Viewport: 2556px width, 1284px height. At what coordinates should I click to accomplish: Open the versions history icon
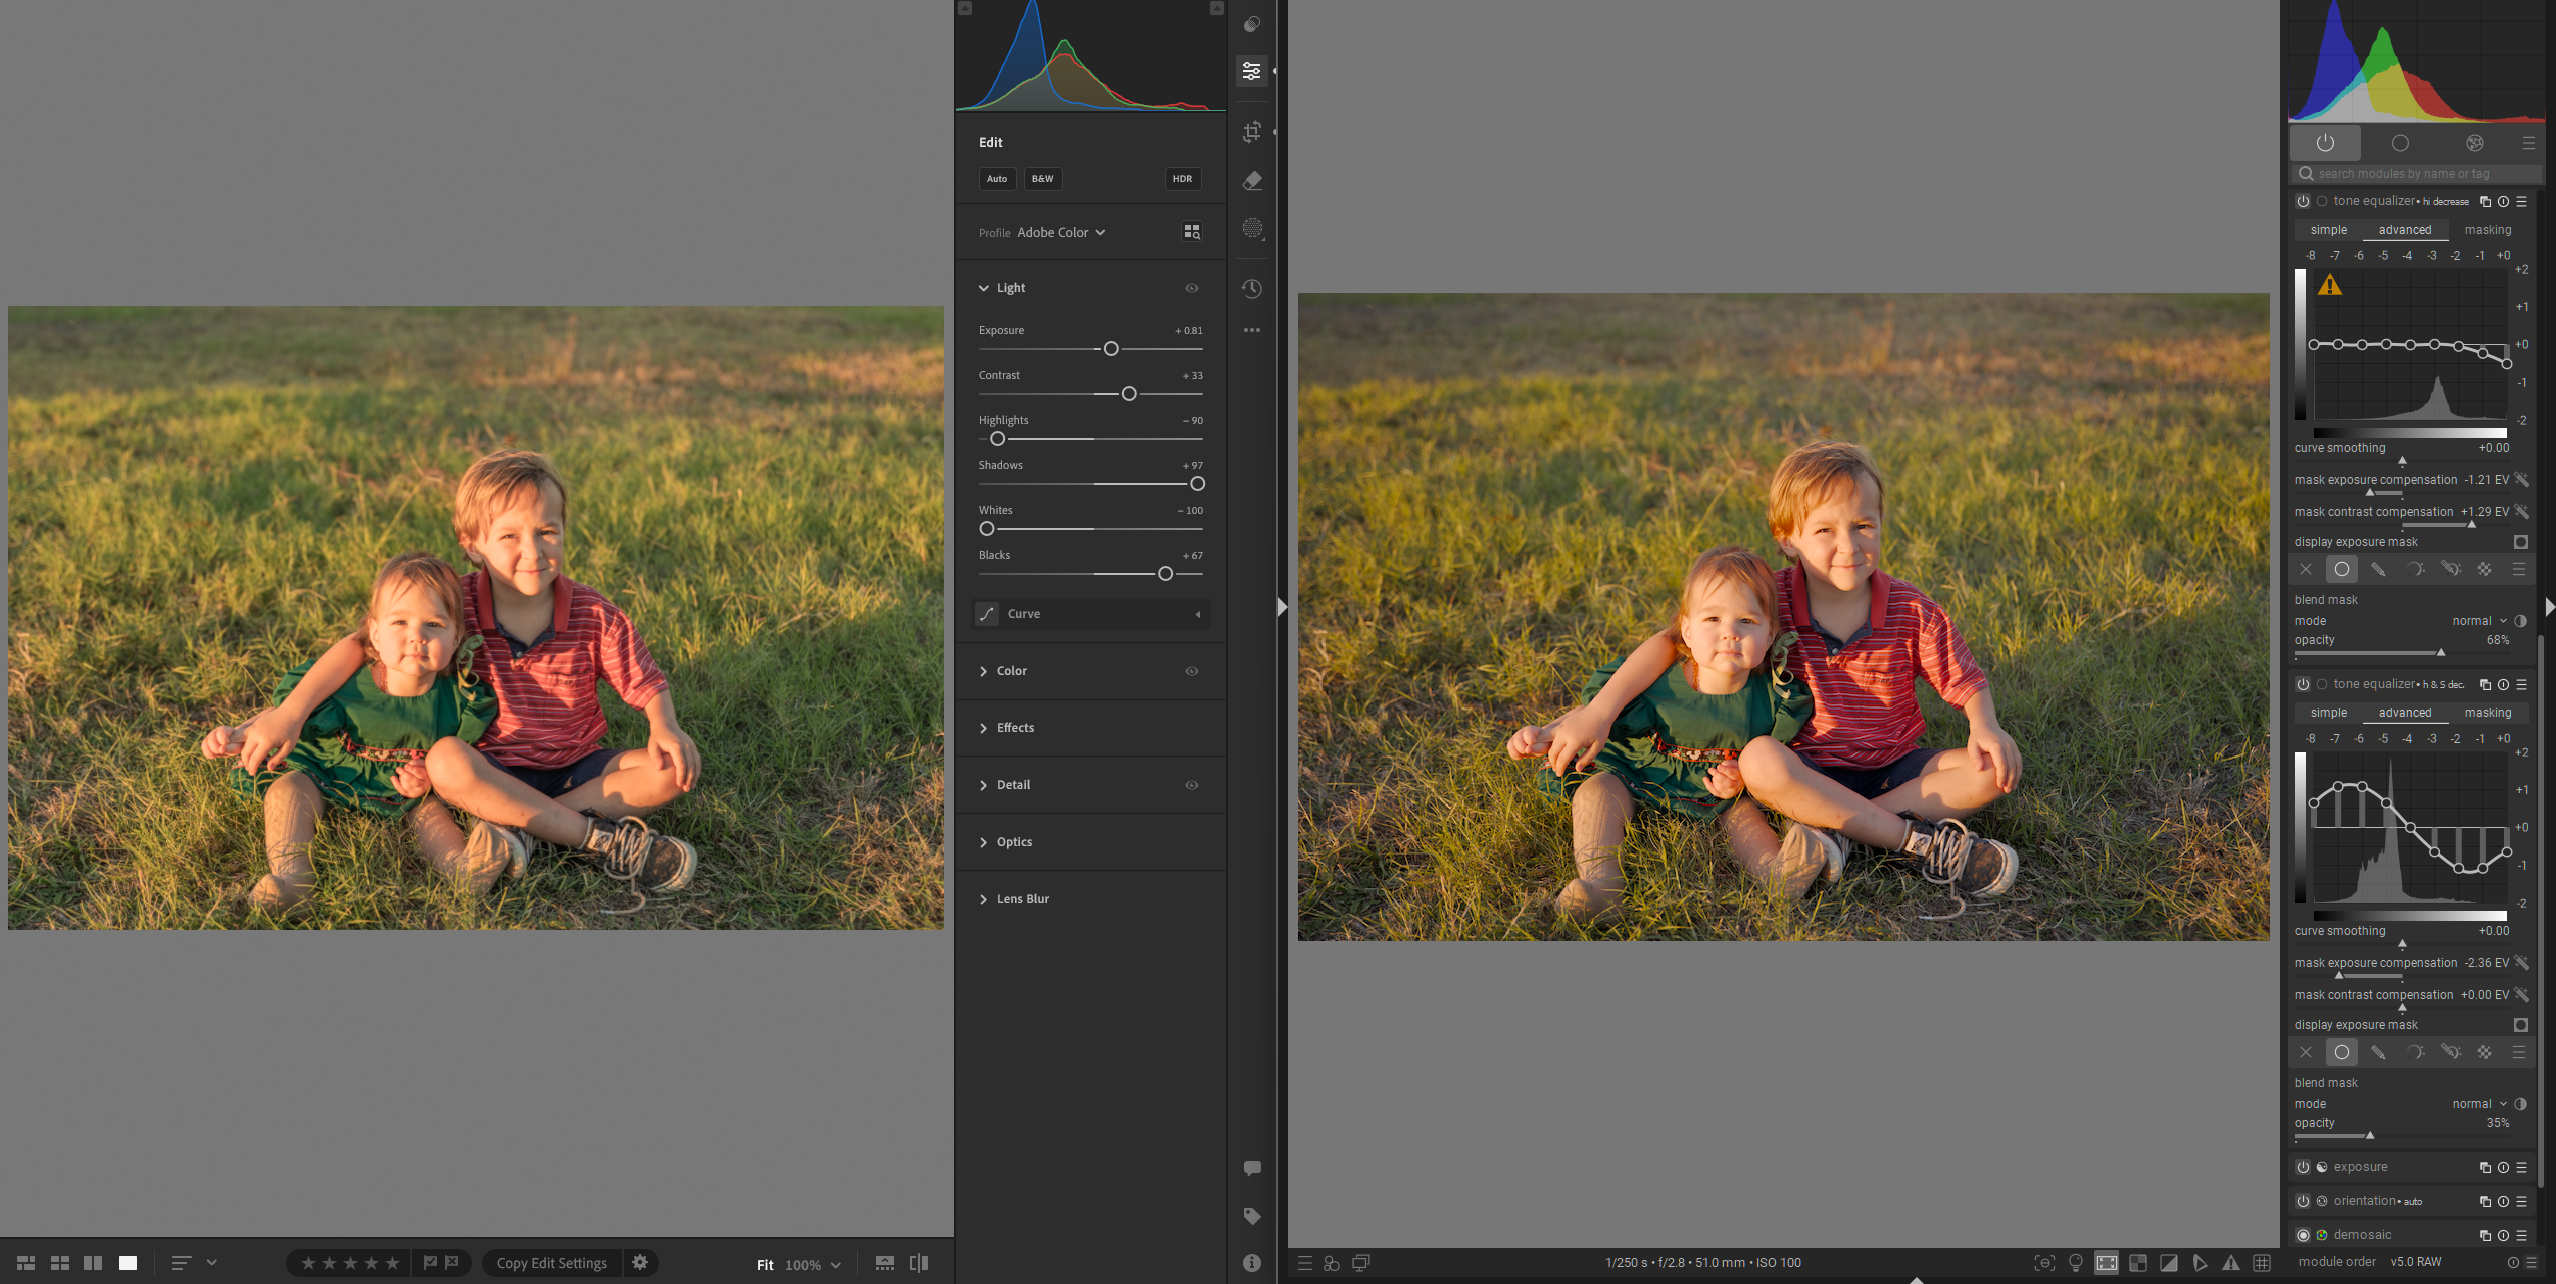tap(1251, 289)
